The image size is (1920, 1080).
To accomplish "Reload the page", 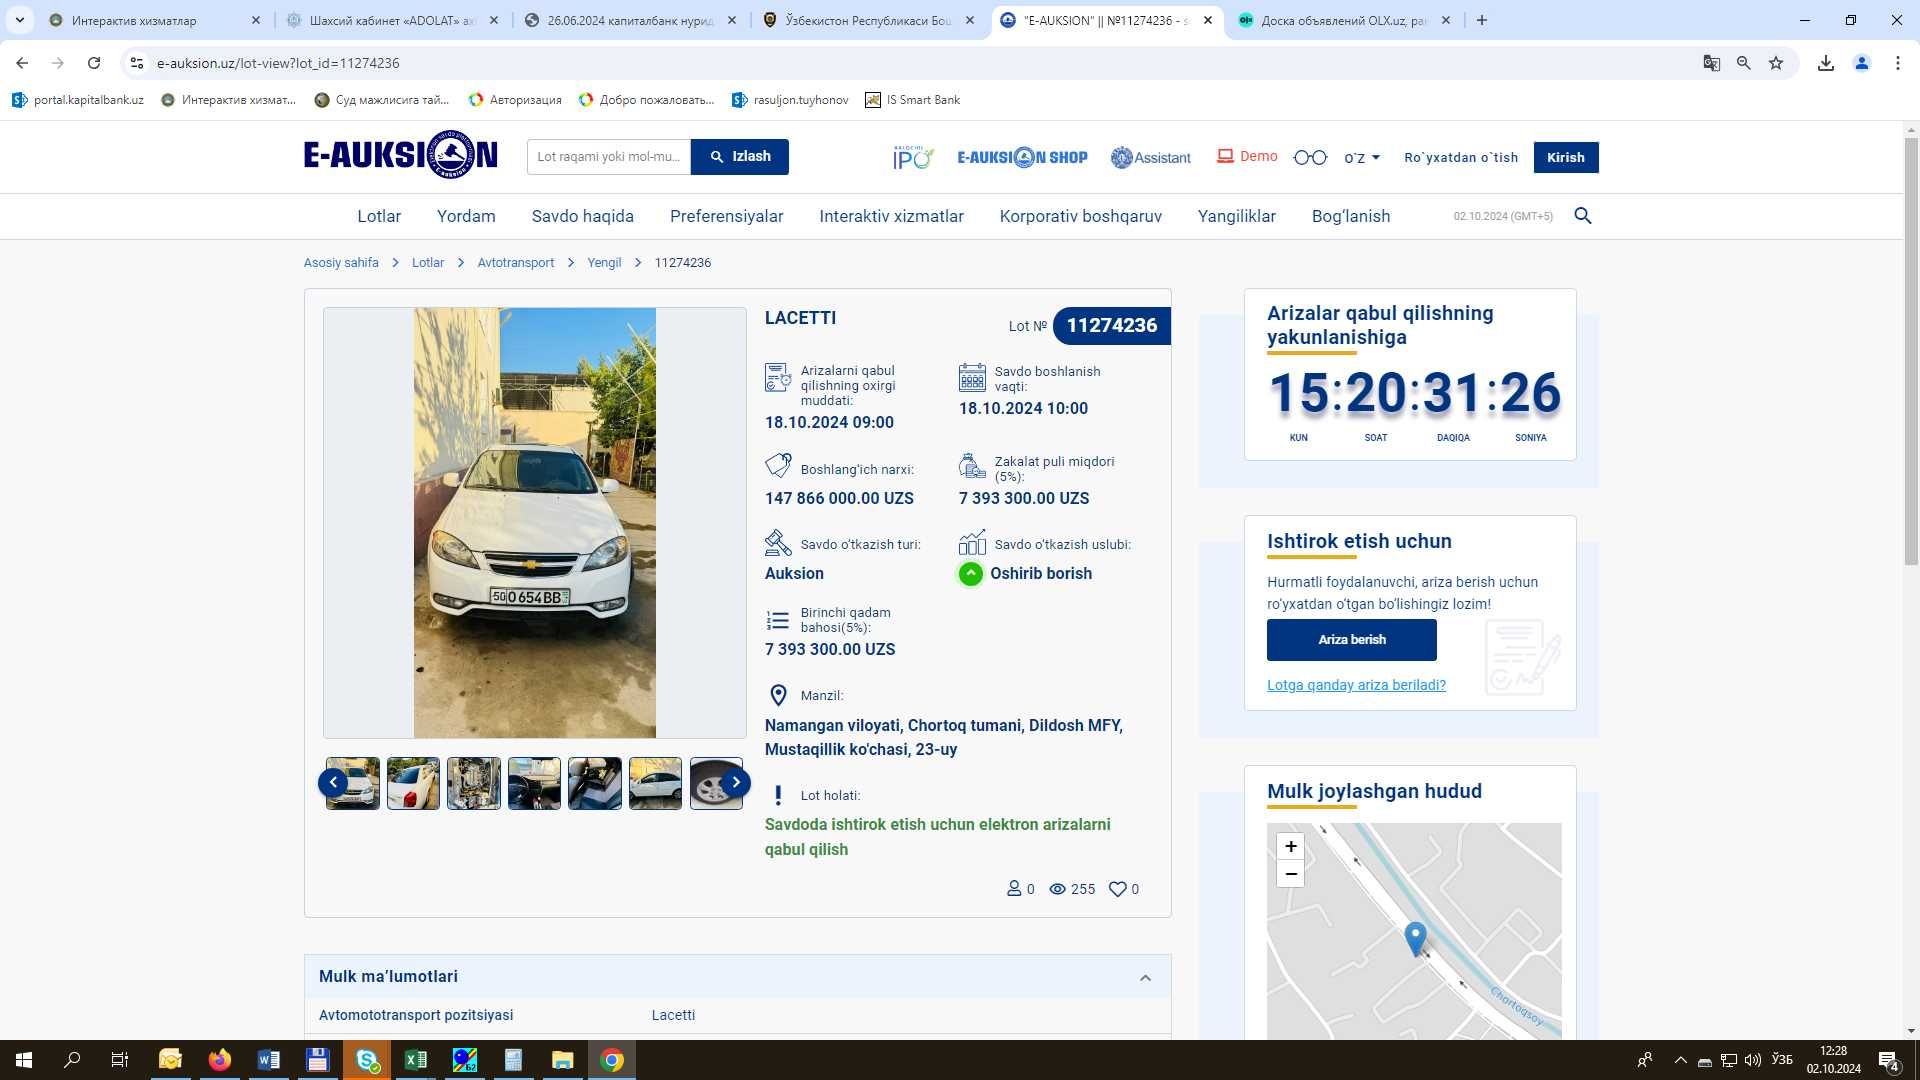I will point(94,63).
